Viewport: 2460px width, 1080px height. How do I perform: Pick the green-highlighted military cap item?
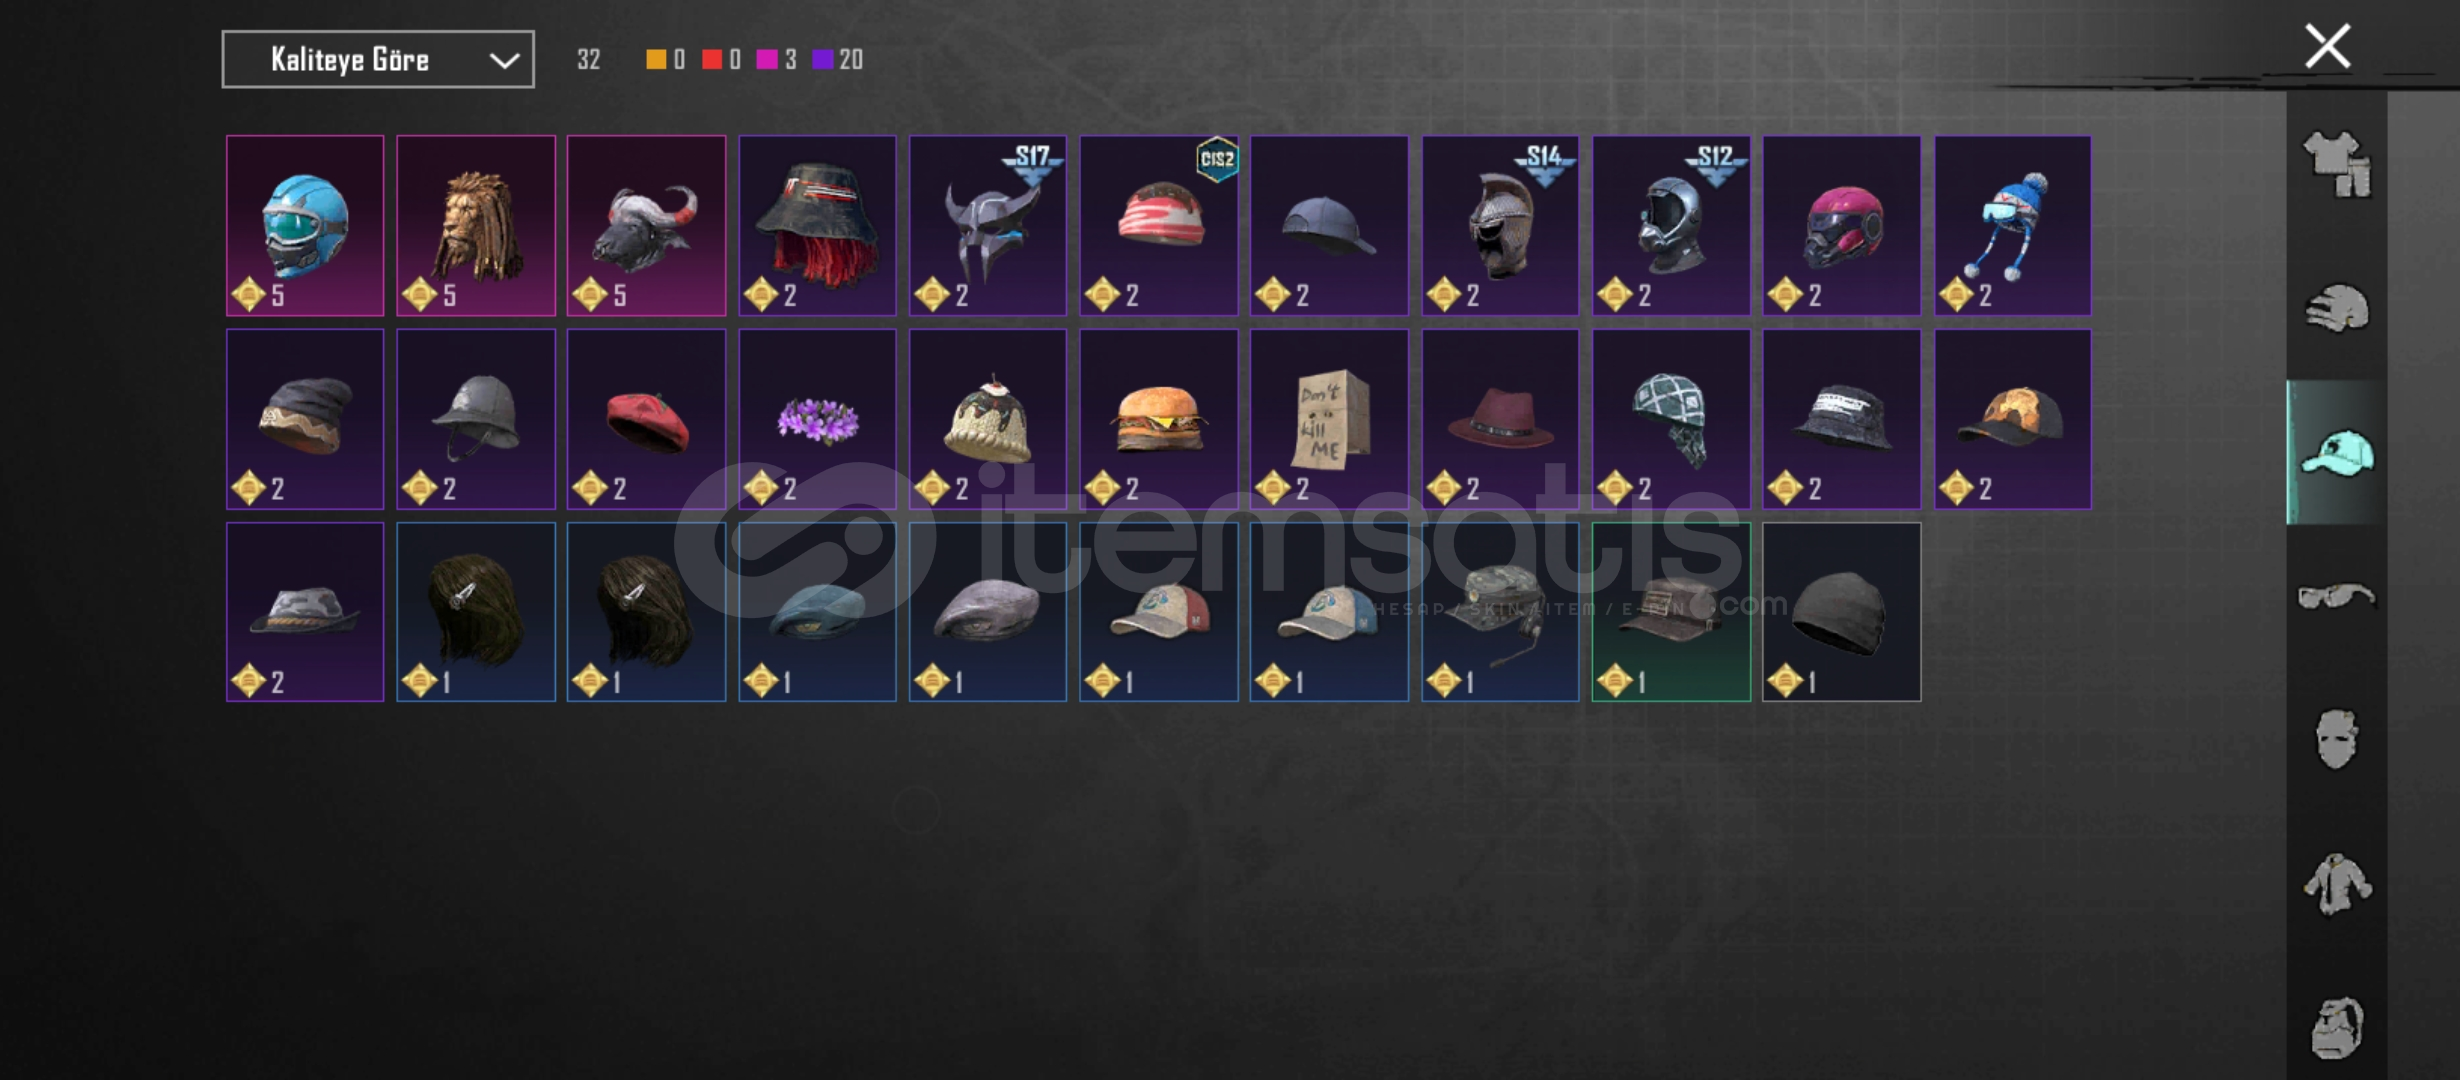(1671, 612)
